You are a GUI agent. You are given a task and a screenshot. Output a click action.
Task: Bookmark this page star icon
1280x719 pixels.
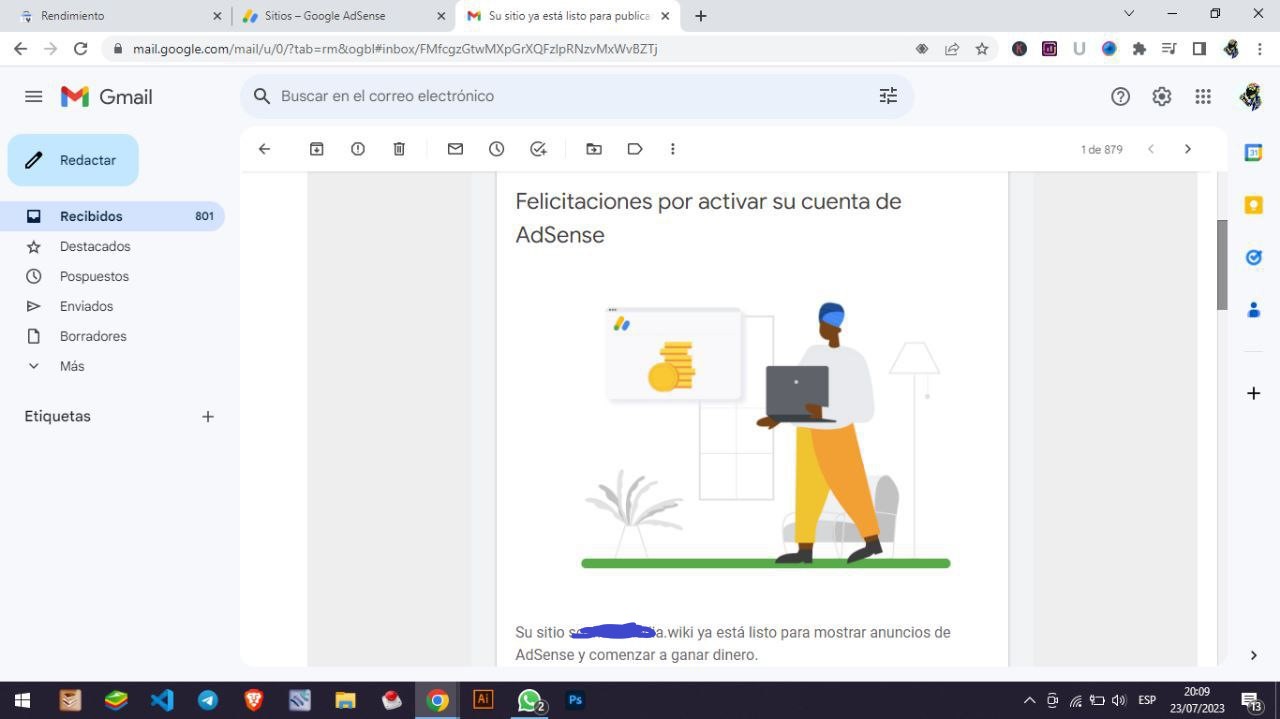pos(982,48)
